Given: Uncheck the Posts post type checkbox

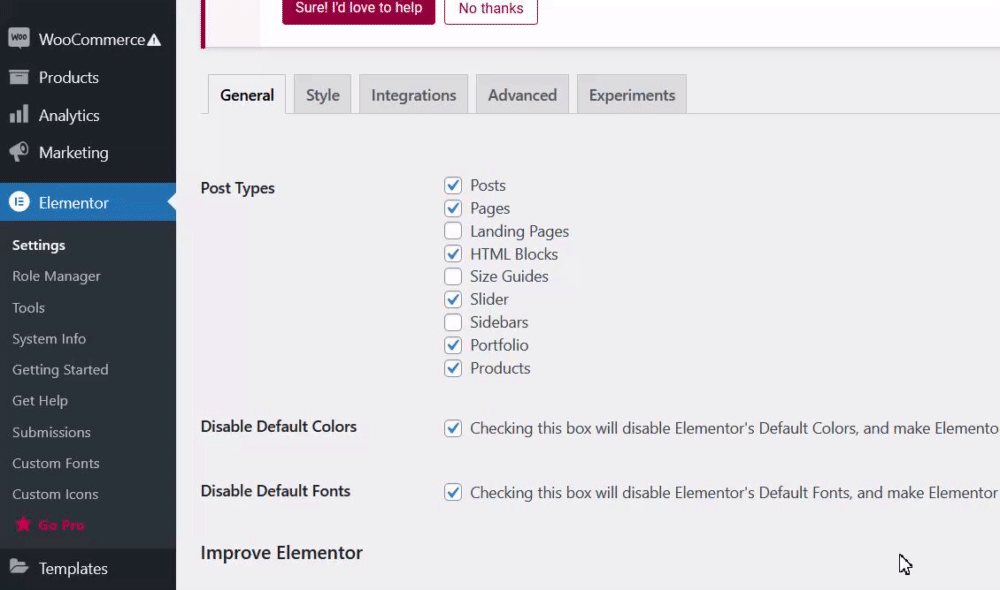Looking at the screenshot, I should point(453,185).
